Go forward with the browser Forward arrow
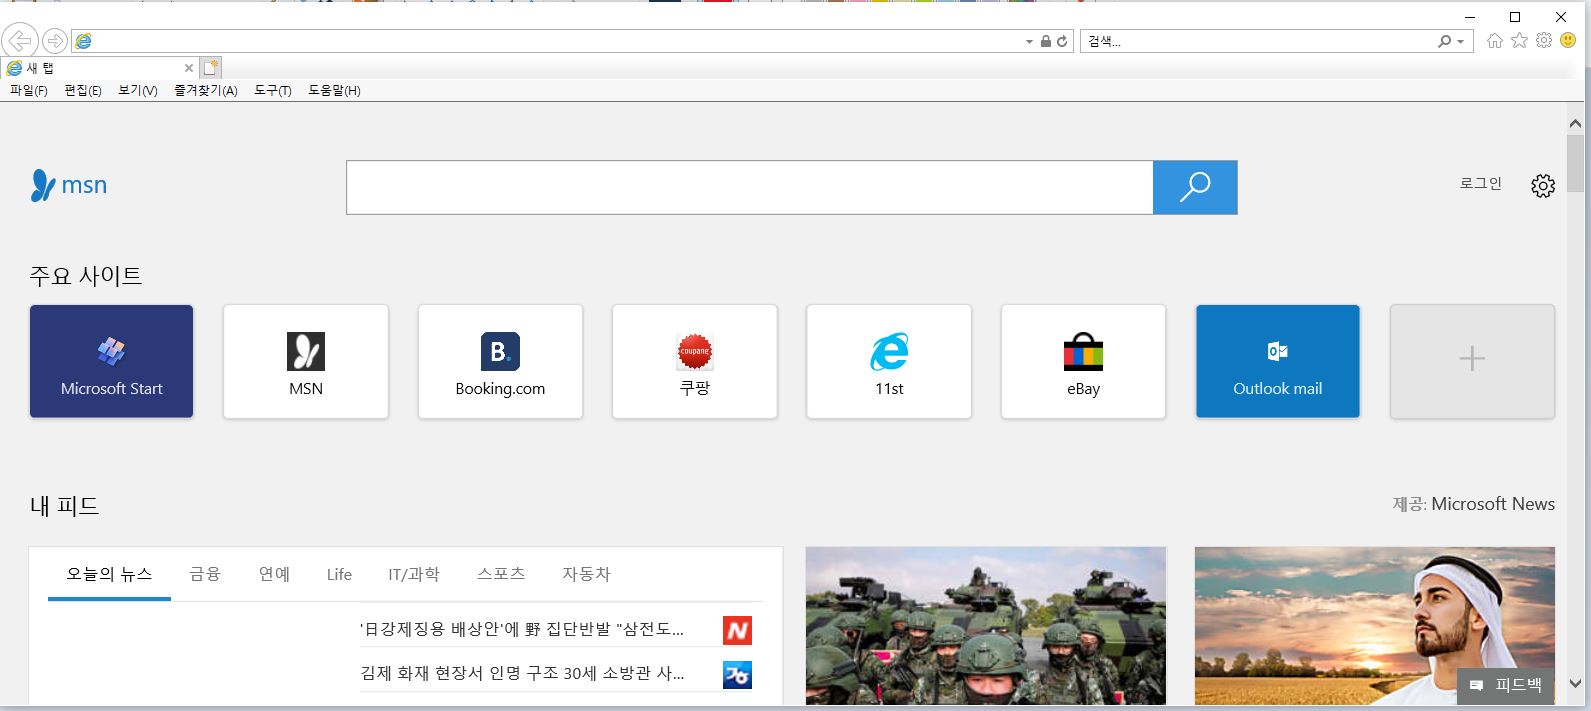Image resolution: width=1591 pixels, height=711 pixels. 55,41
